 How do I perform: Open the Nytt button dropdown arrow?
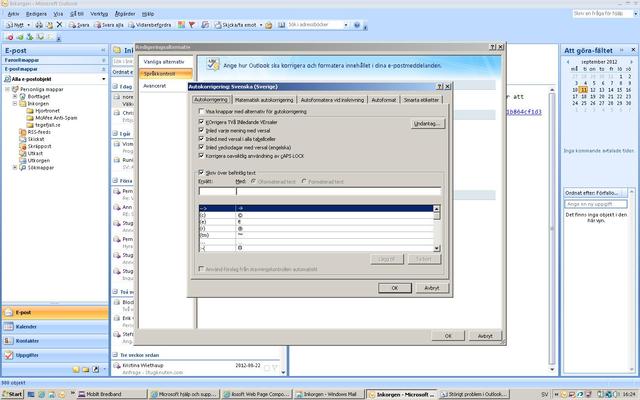coord(29,25)
